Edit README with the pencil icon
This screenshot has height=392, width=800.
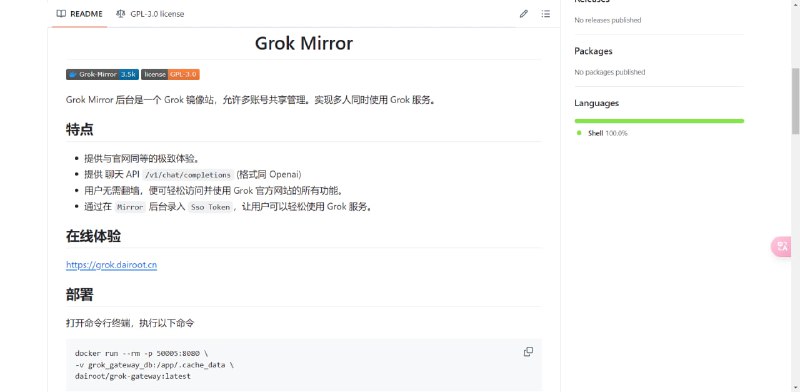(x=523, y=14)
